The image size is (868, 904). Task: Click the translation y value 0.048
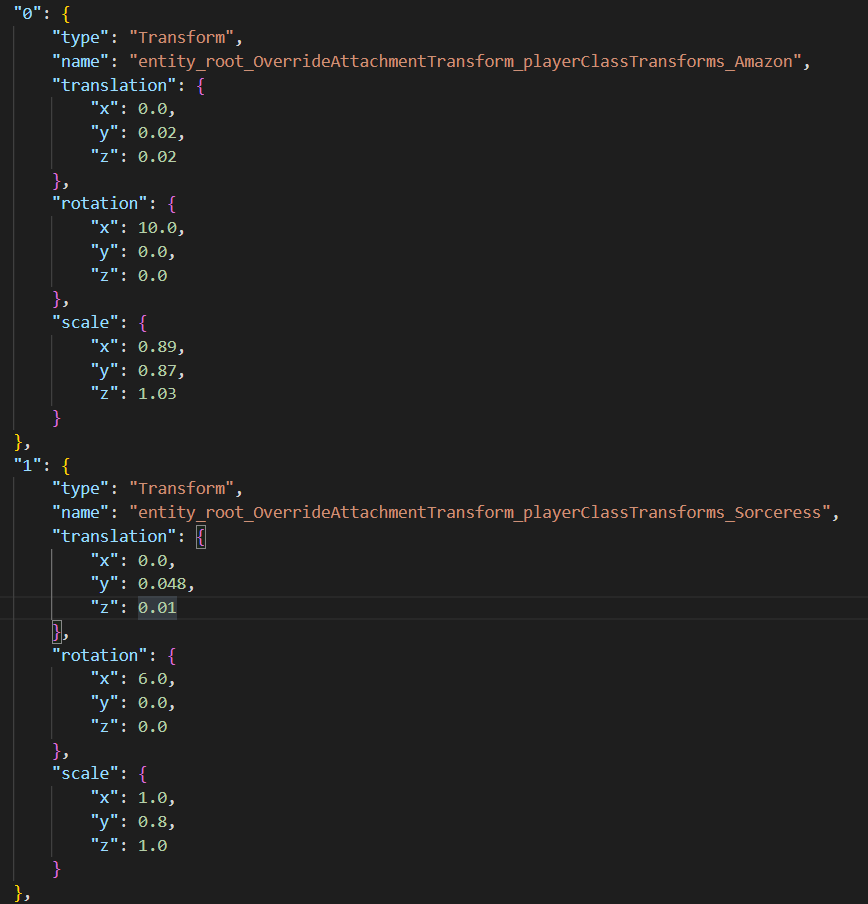point(162,583)
